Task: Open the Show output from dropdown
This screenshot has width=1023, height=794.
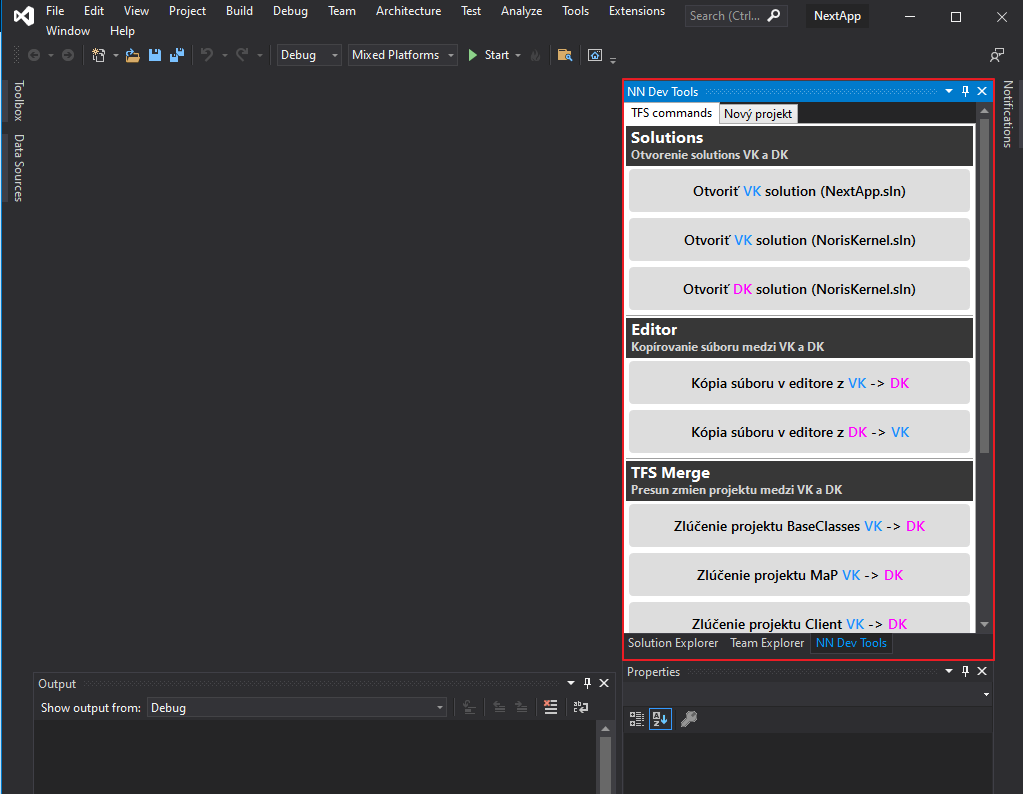Action: pos(297,707)
